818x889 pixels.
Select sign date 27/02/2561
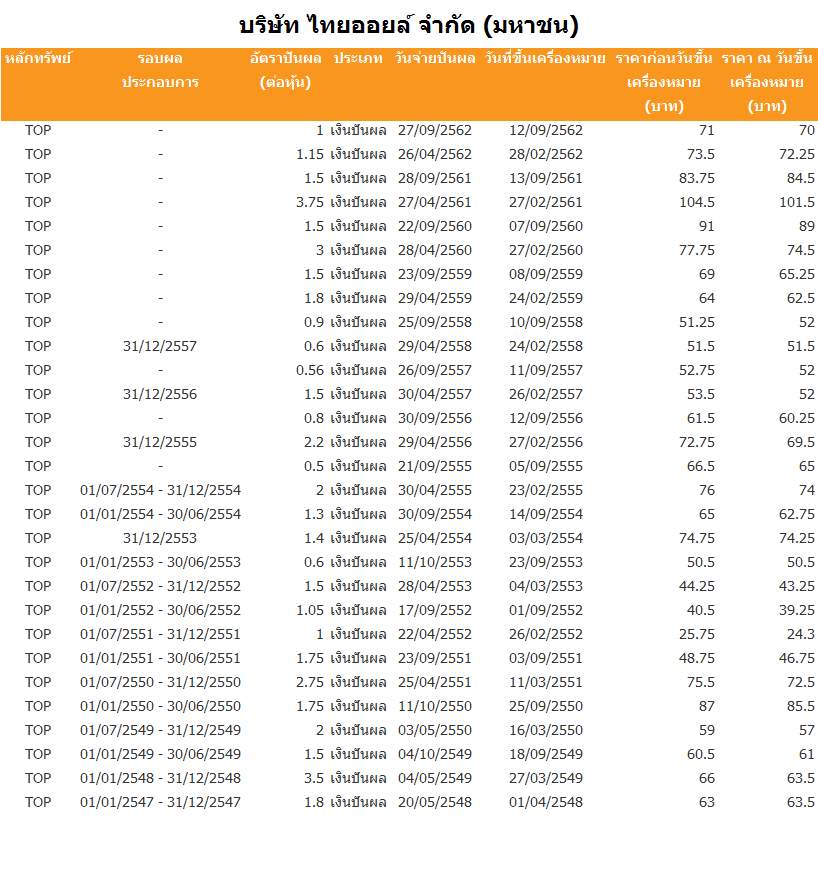point(546,202)
